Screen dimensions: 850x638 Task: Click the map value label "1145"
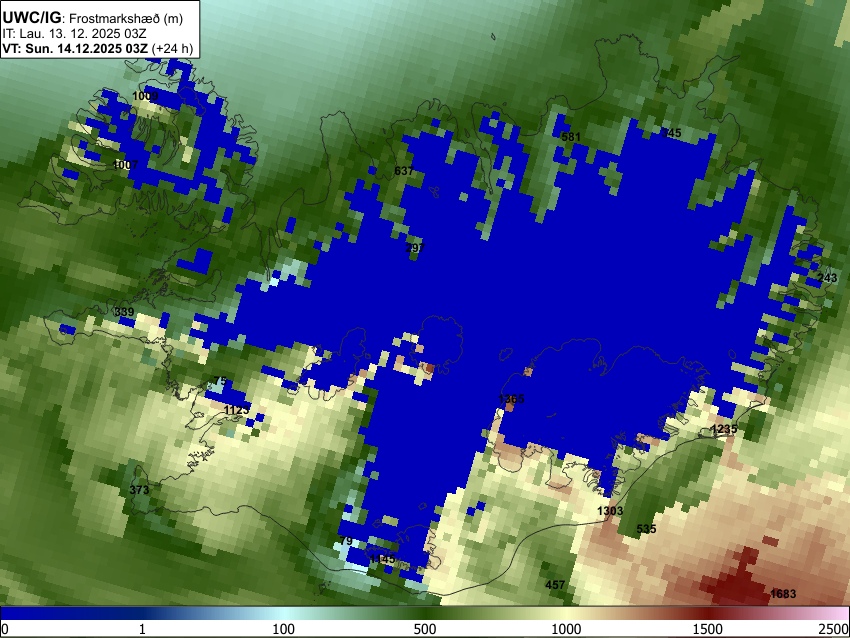pyautogui.click(x=383, y=558)
